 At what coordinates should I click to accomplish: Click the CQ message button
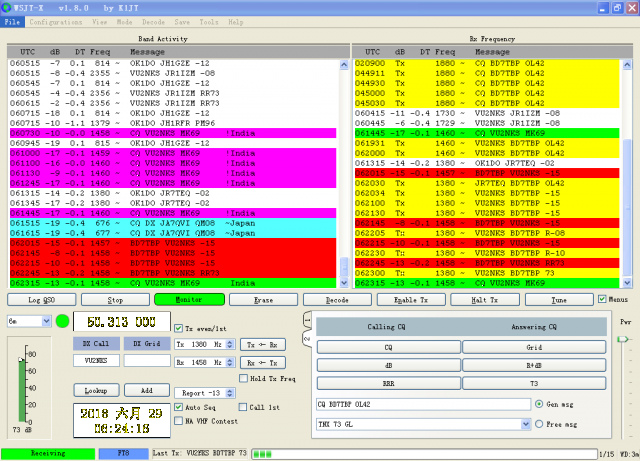coord(389,347)
